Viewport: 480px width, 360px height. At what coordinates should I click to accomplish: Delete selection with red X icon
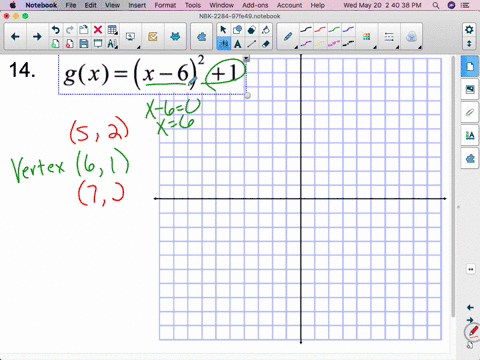[x=98, y=30]
